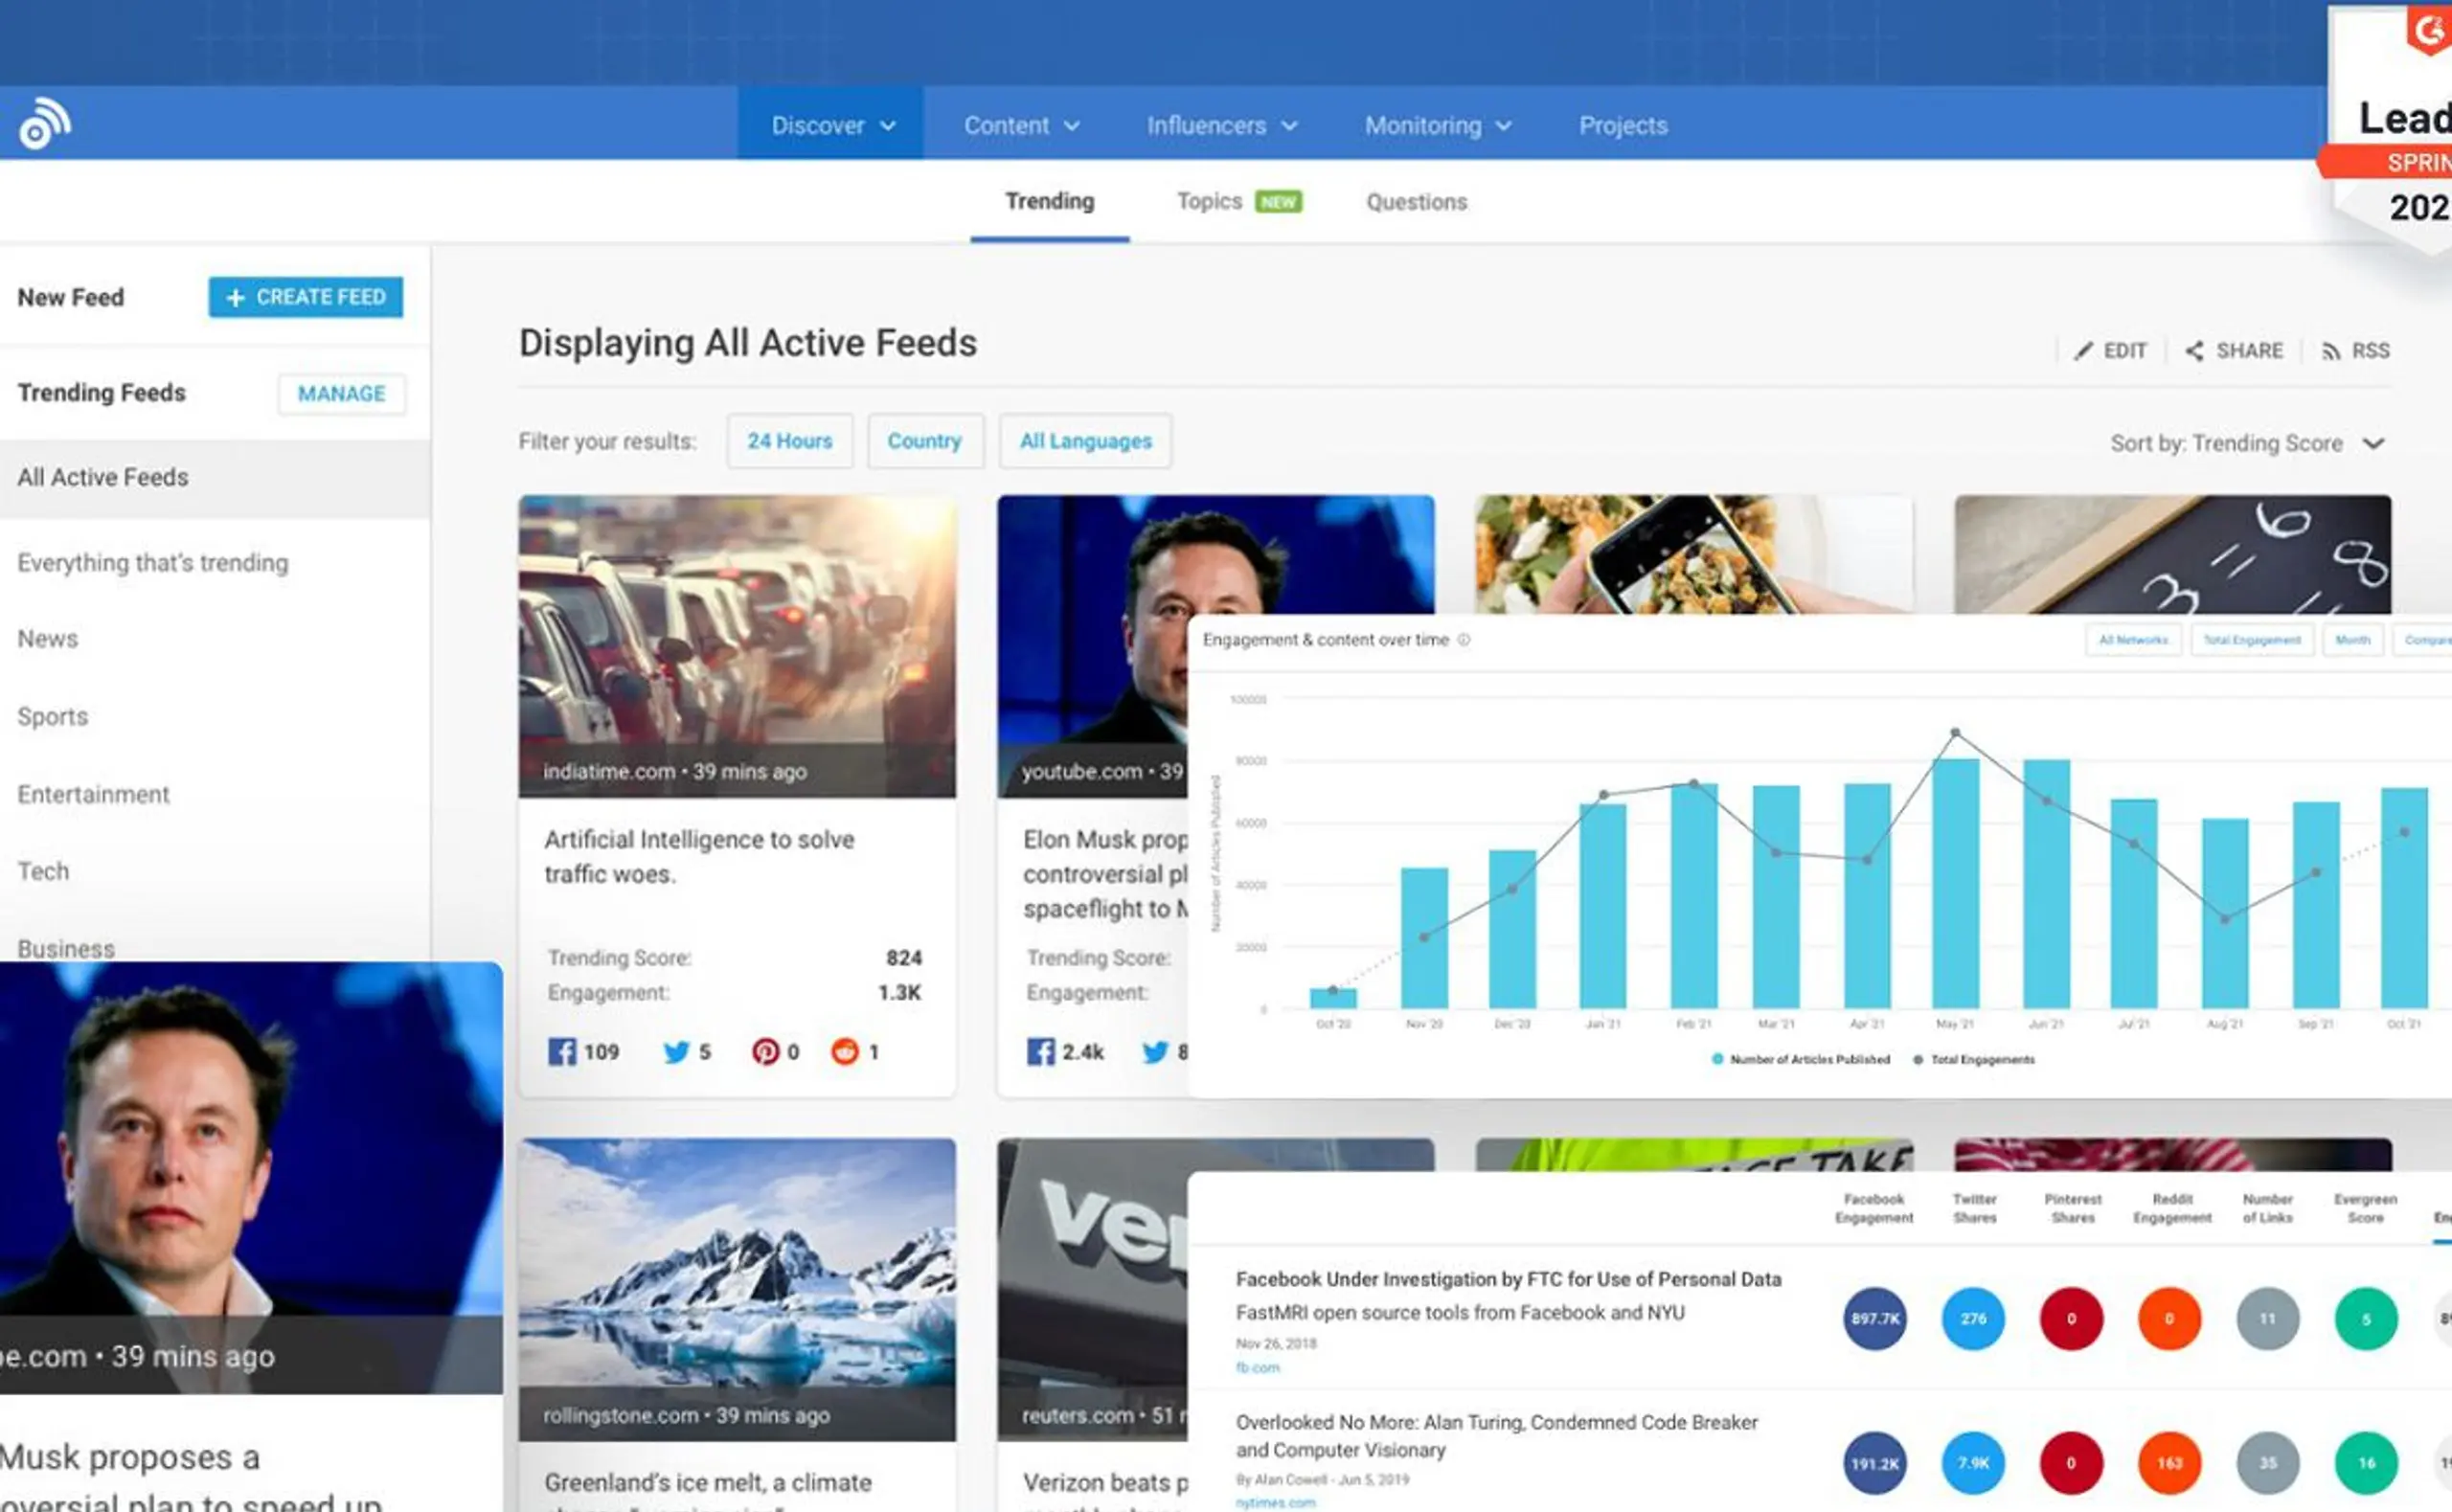This screenshot has width=2452, height=1512.
Task: Toggle the 24 Hours filter button
Action: click(x=786, y=441)
